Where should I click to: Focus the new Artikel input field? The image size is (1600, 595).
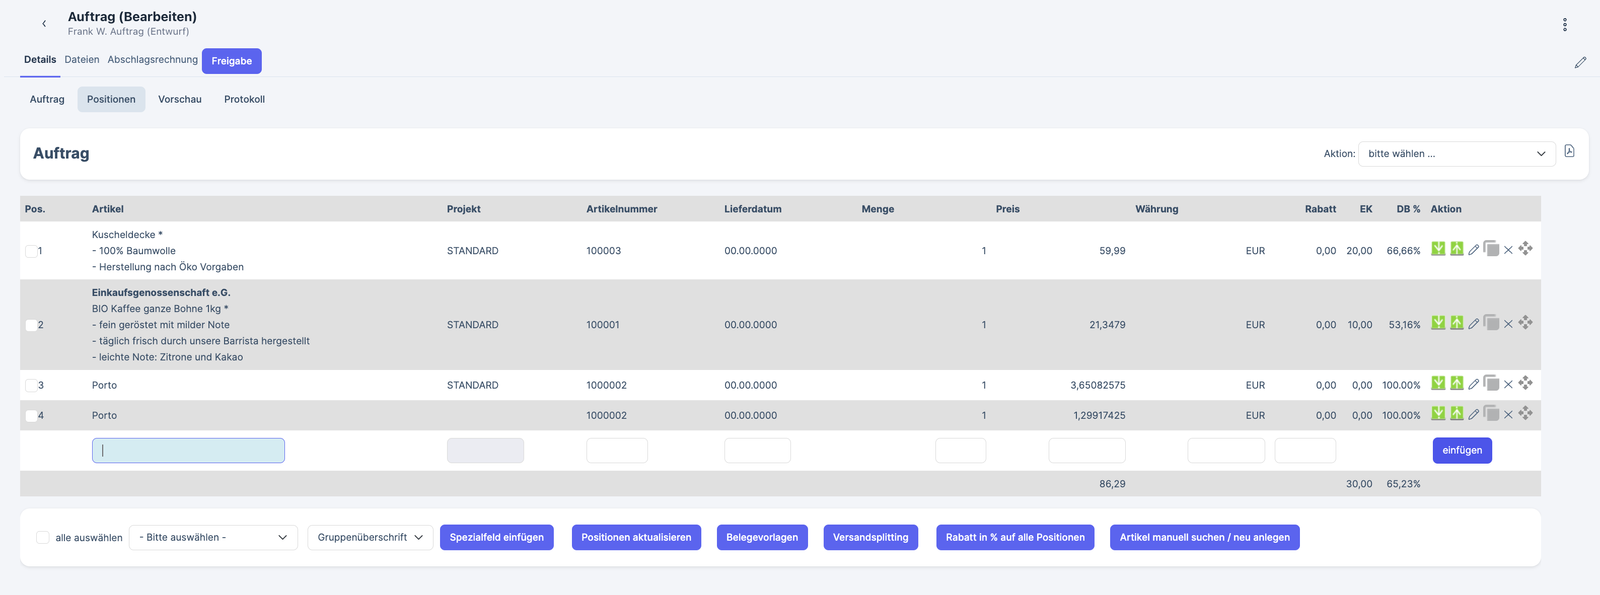click(188, 451)
